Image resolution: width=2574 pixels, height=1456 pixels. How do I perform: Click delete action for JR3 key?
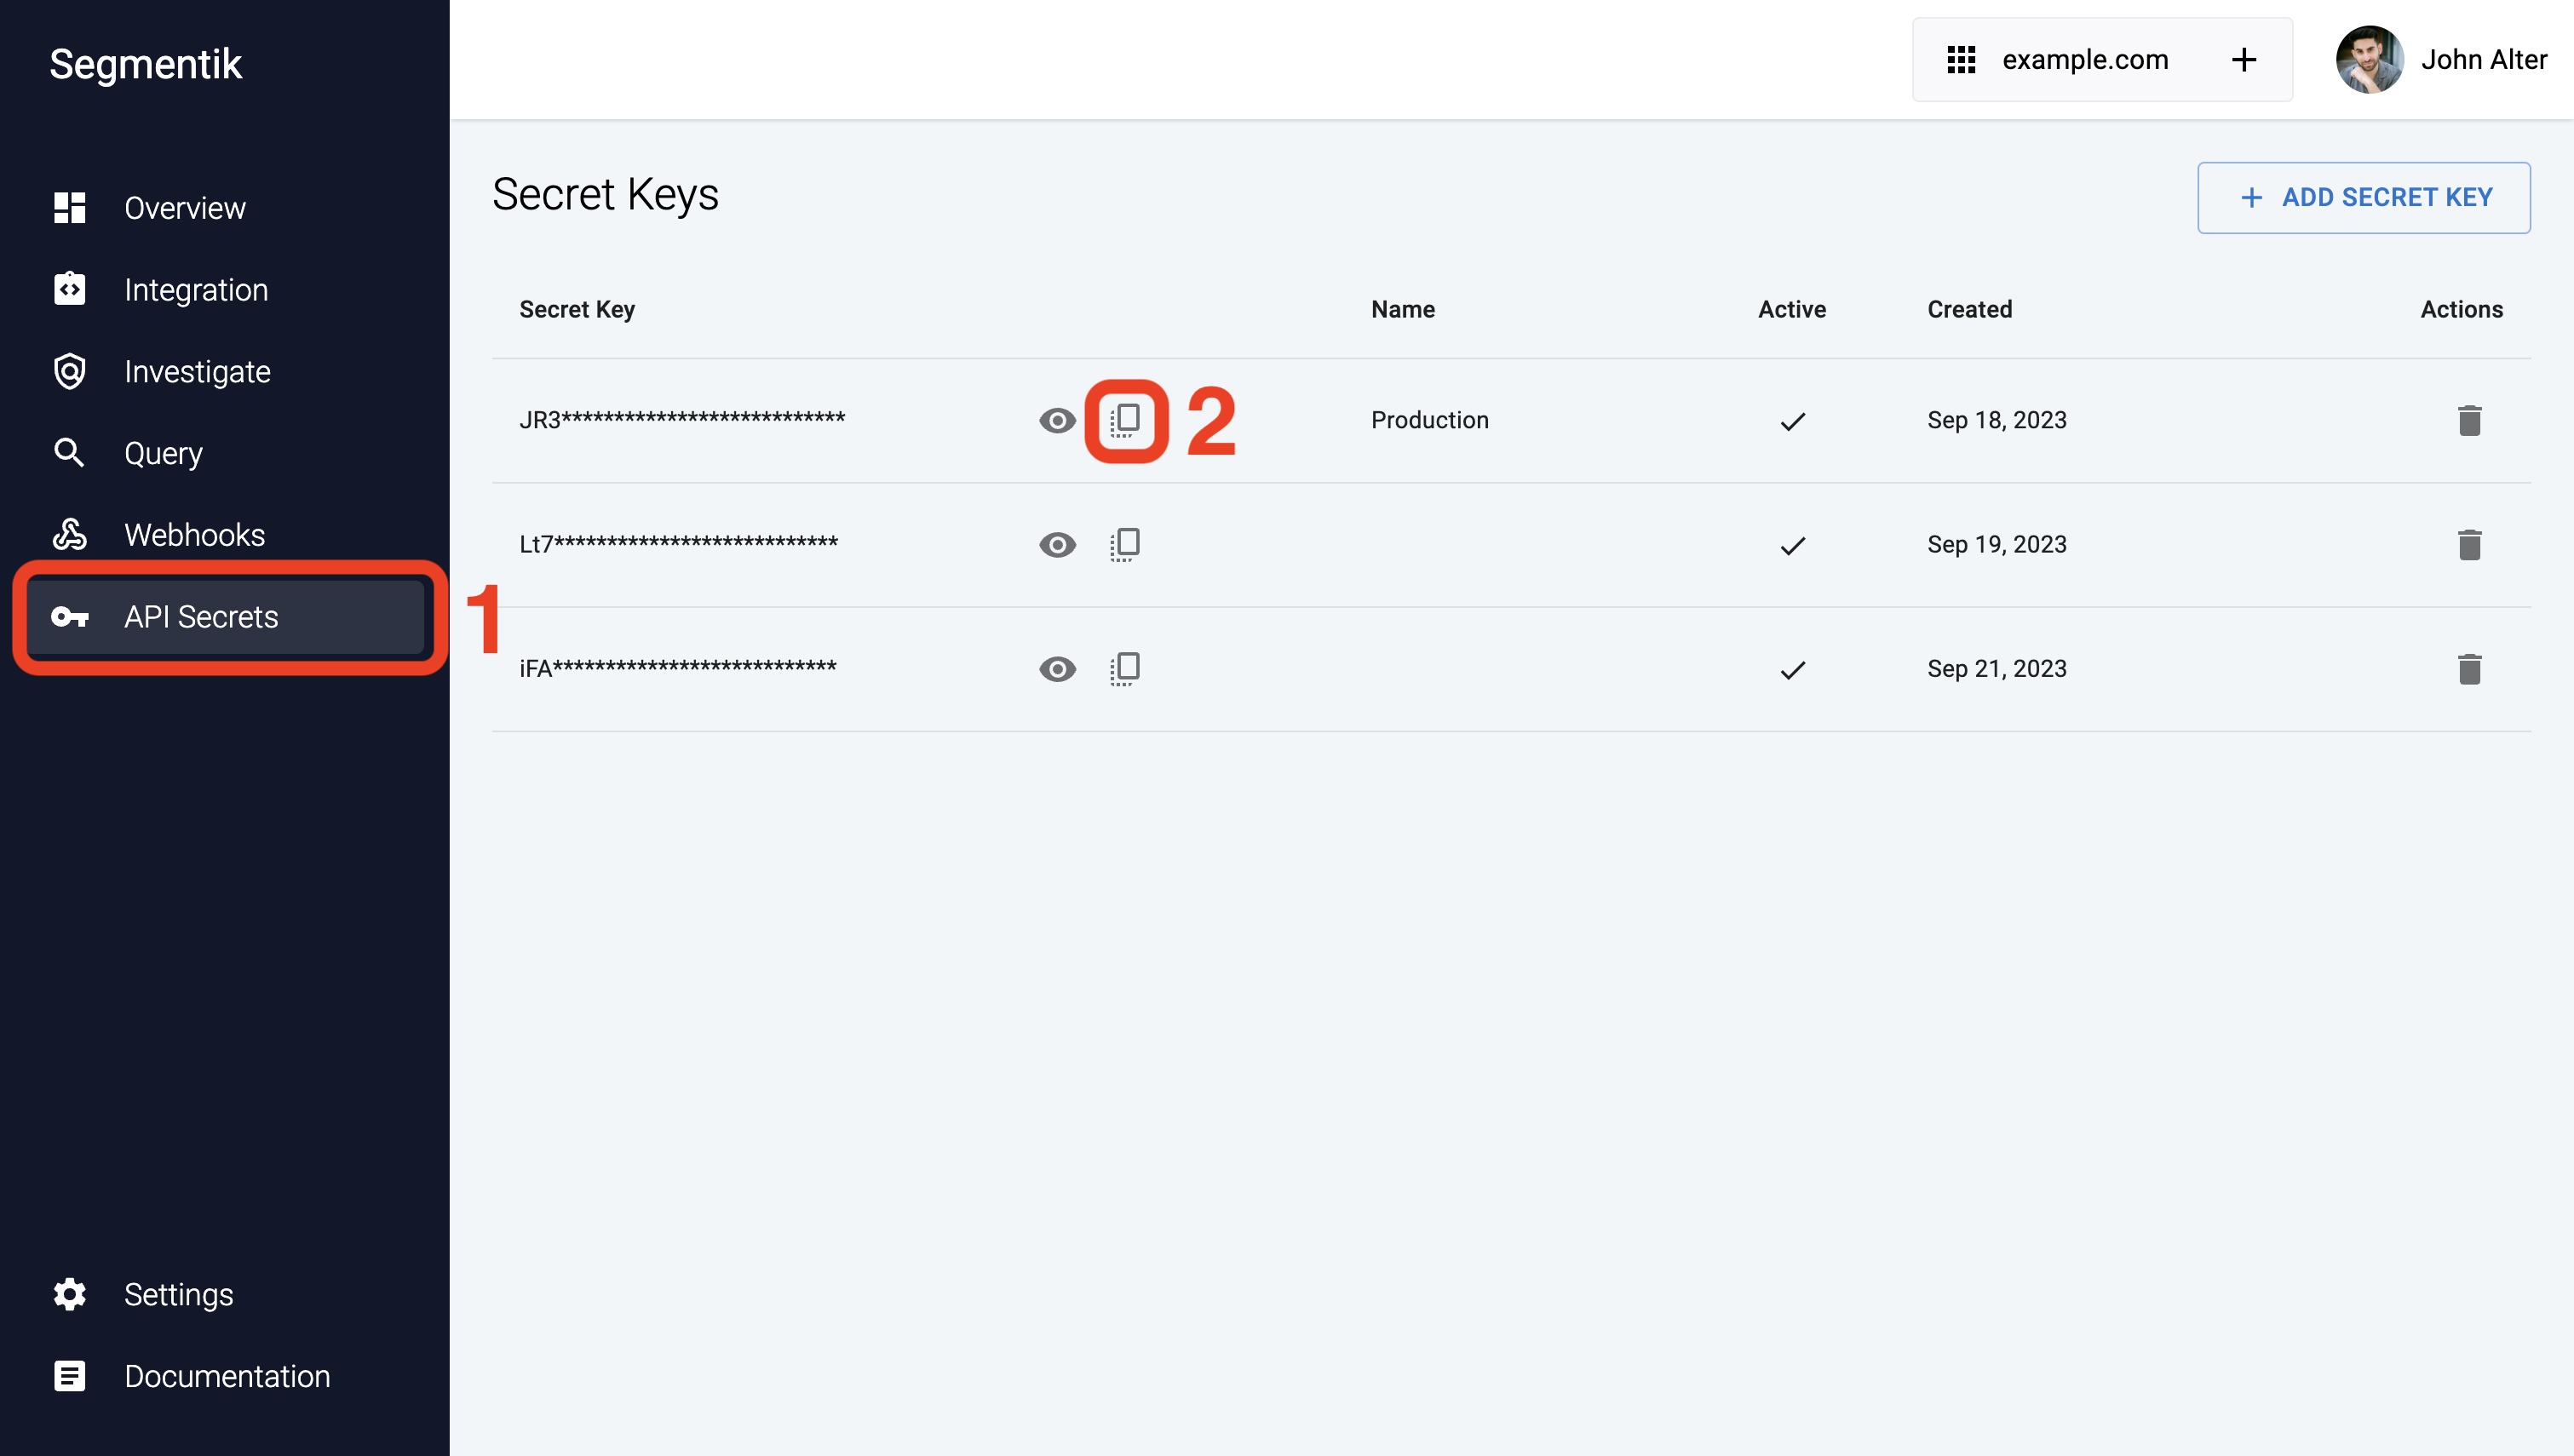(x=2472, y=421)
